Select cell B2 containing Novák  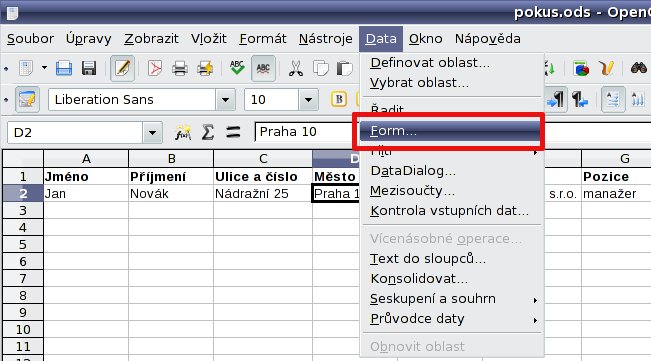point(171,193)
